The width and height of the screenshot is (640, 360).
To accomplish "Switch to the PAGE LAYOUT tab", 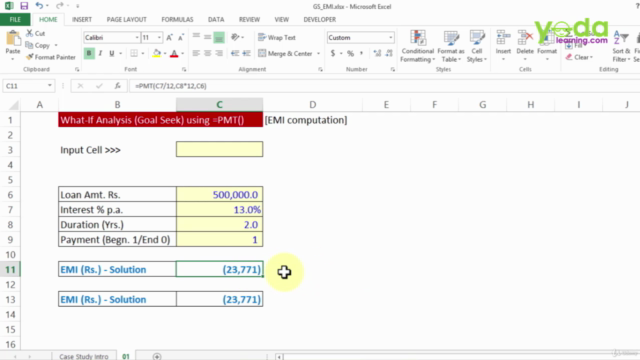I will 127,19.
